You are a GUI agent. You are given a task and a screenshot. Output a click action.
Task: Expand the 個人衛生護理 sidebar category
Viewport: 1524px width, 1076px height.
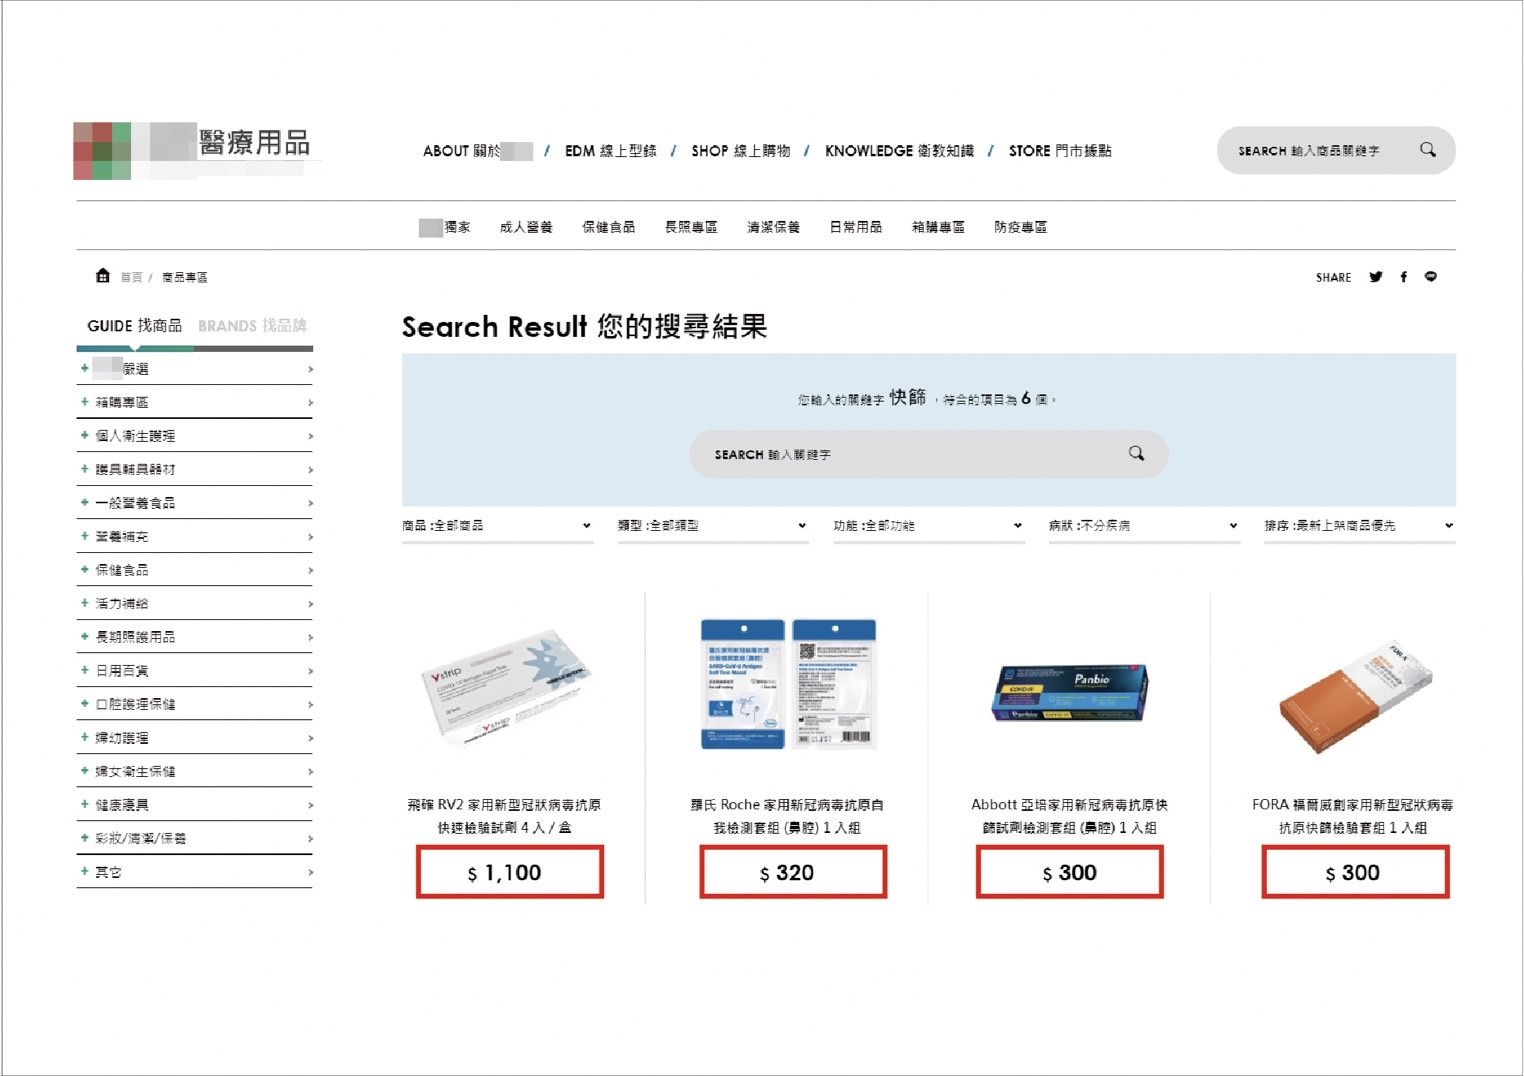tap(195, 436)
